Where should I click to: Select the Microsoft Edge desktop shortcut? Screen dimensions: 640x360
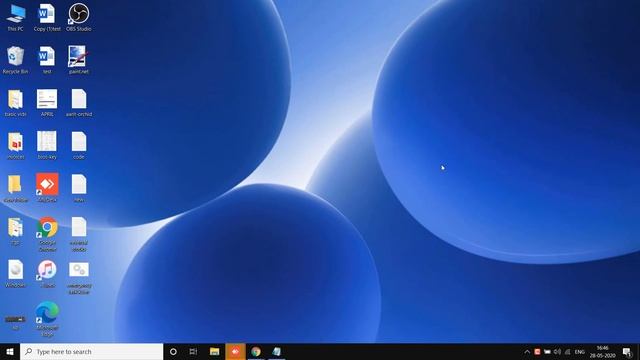47,319
